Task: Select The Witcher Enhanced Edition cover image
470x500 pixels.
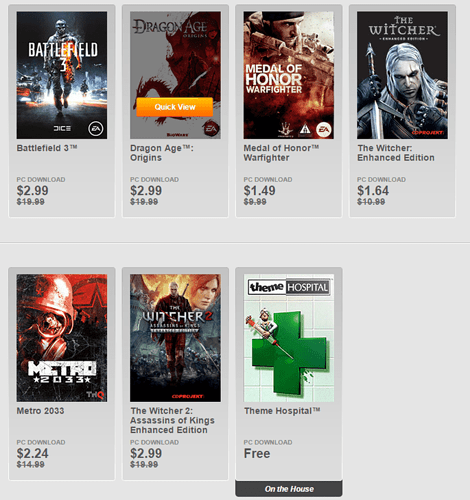Action: coord(402,75)
